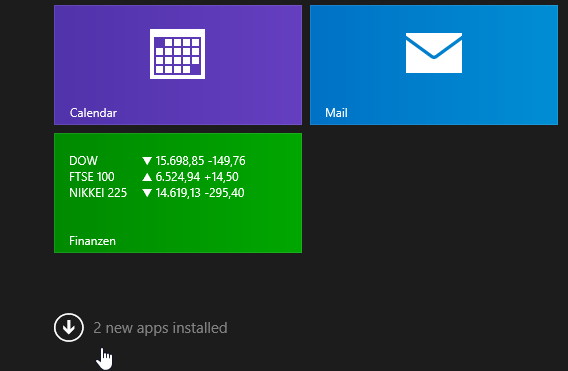This screenshot has width=568, height=371.
Task: Click the FTSE value 6.524,94
Action: click(178, 177)
